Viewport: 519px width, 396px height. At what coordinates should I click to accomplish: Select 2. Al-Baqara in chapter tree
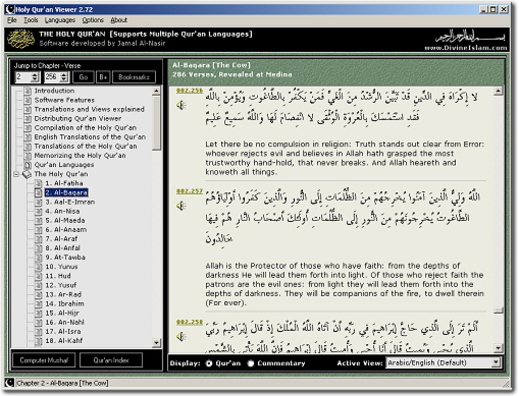tap(66, 193)
